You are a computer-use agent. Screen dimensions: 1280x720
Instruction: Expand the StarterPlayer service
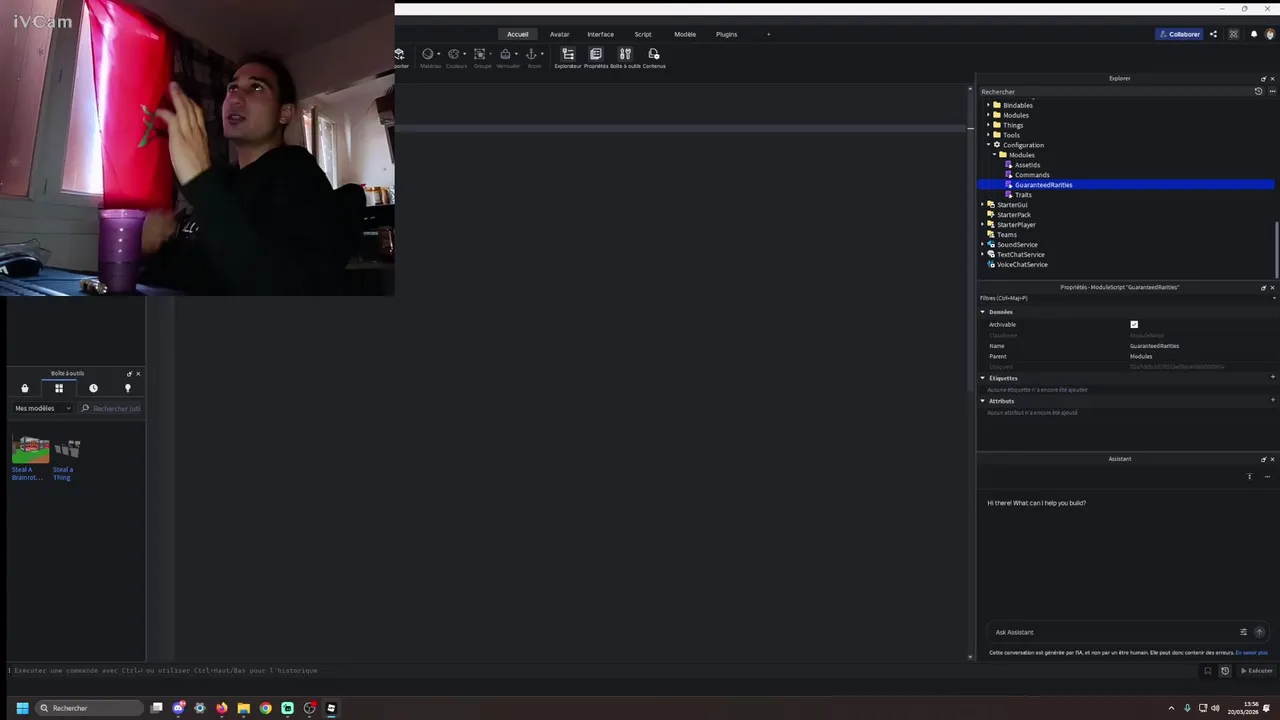coord(983,225)
